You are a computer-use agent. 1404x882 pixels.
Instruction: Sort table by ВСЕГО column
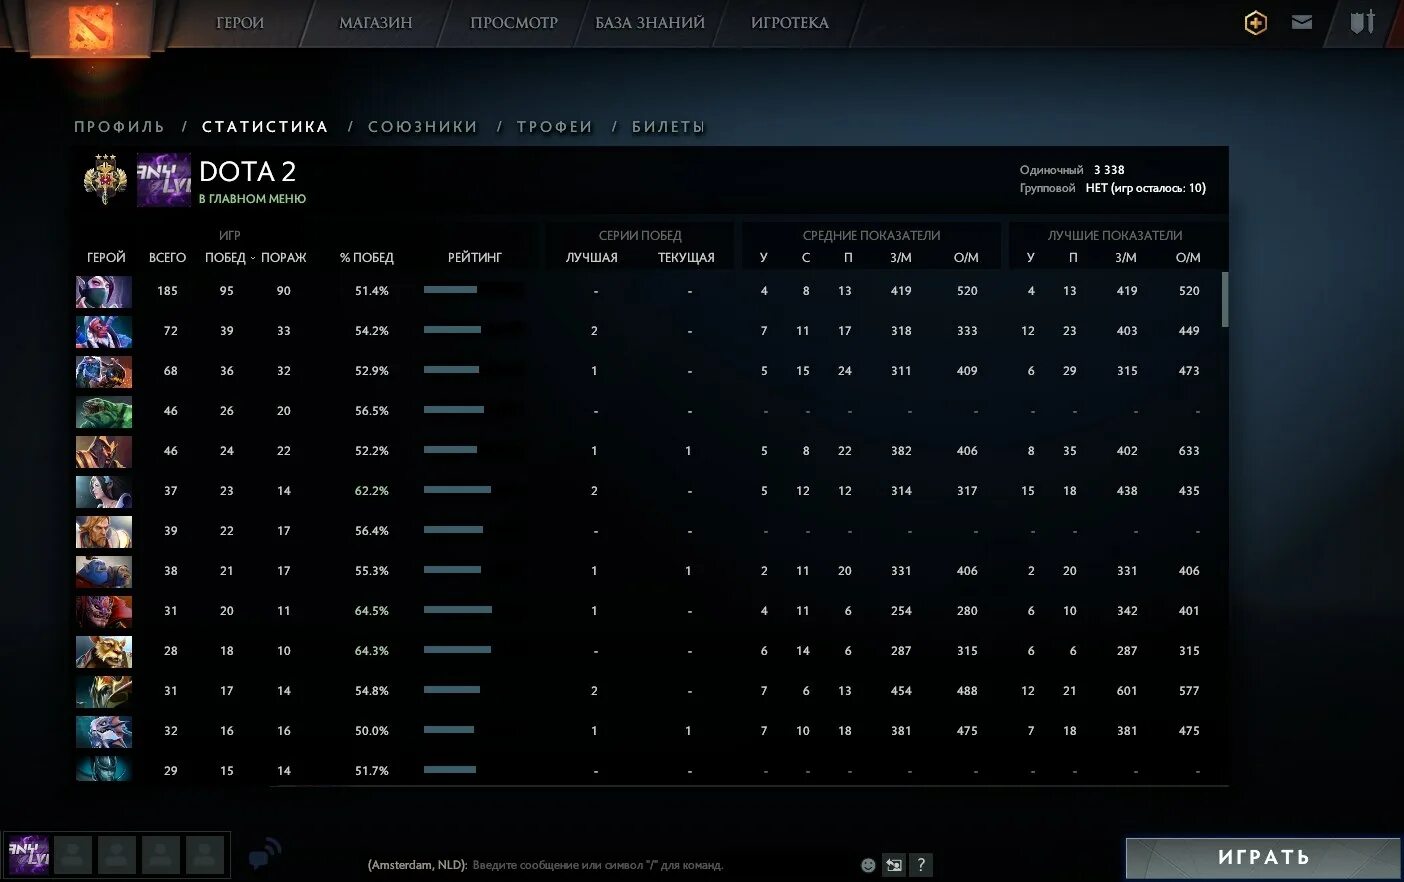click(x=167, y=258)
